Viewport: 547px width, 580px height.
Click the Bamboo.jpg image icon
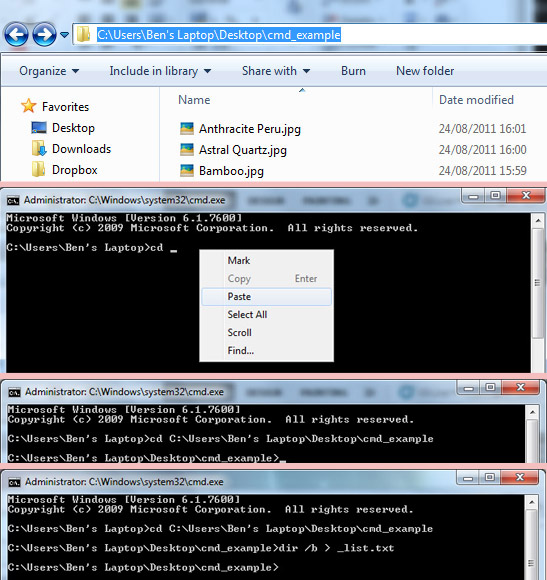[x=187, y=171]
